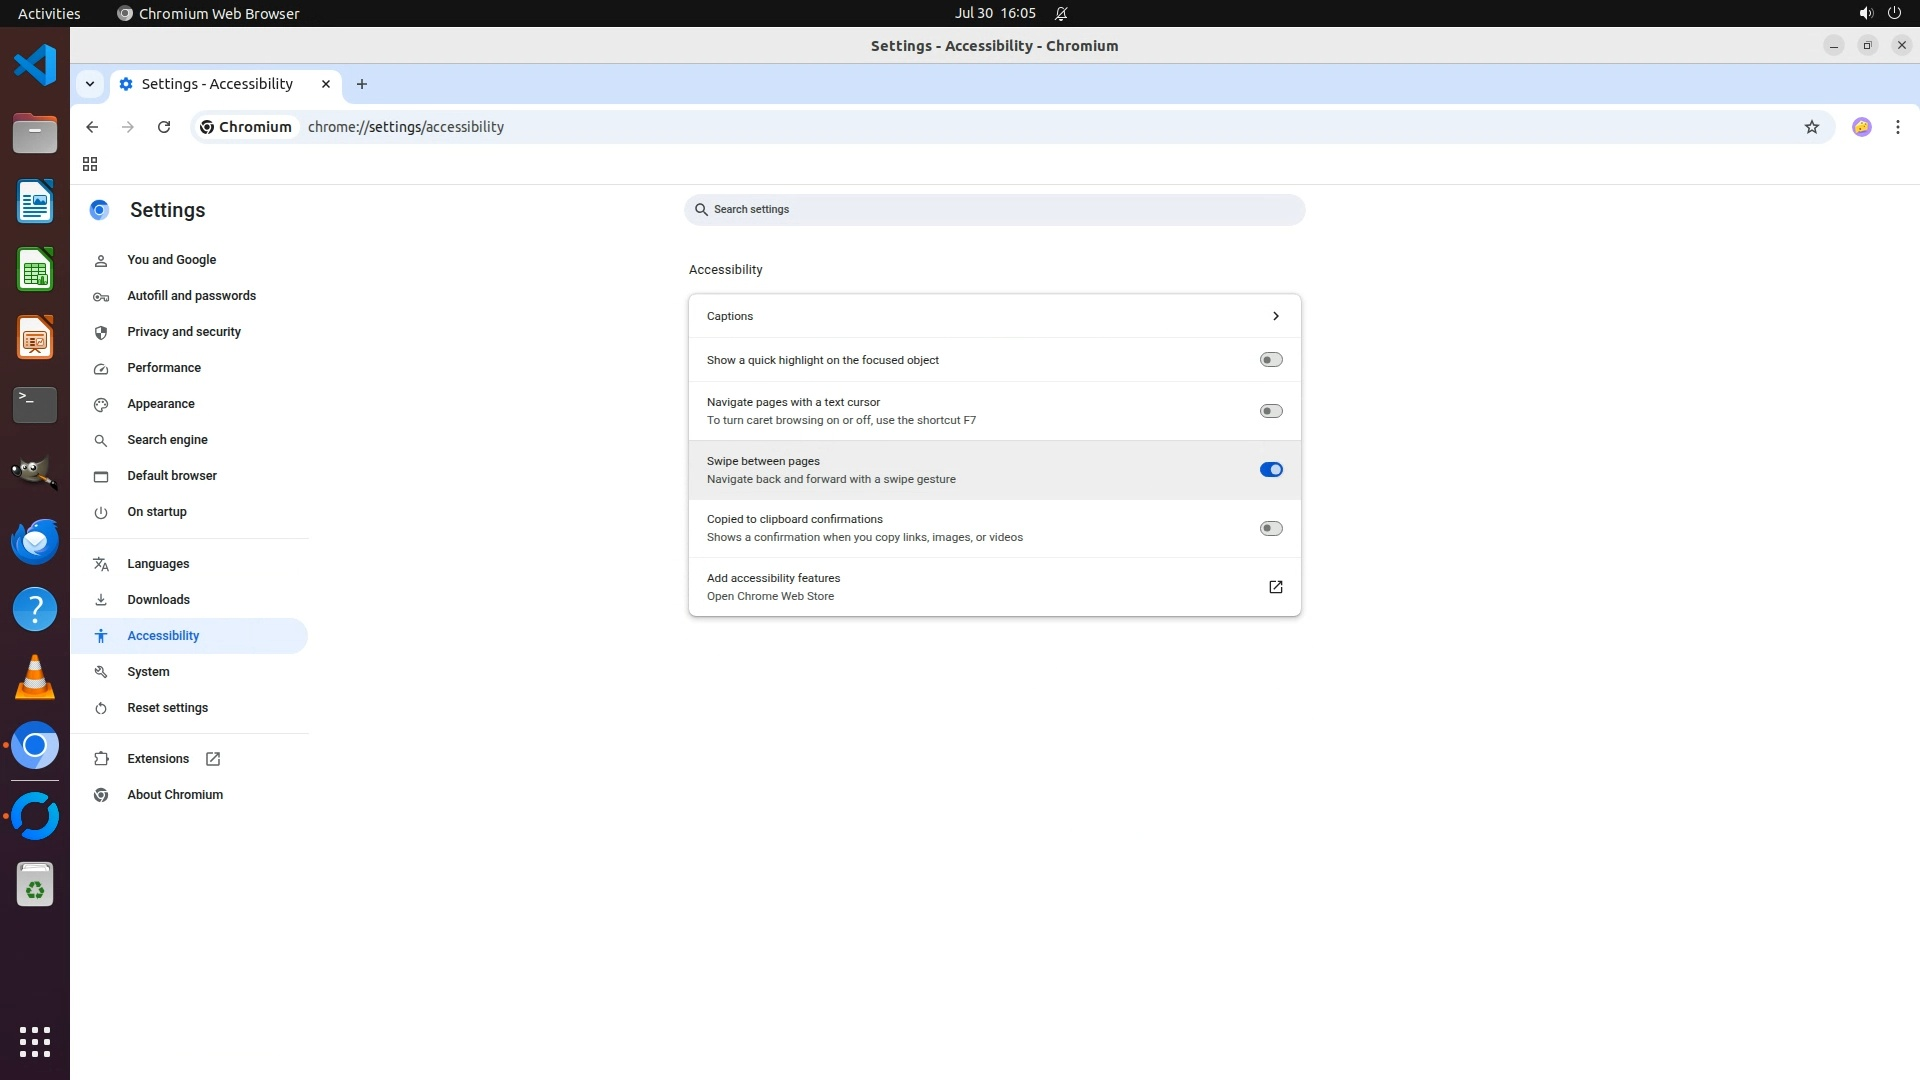Go back using the back arrow
1920x1080 pixels.
(x=92, y=127)
